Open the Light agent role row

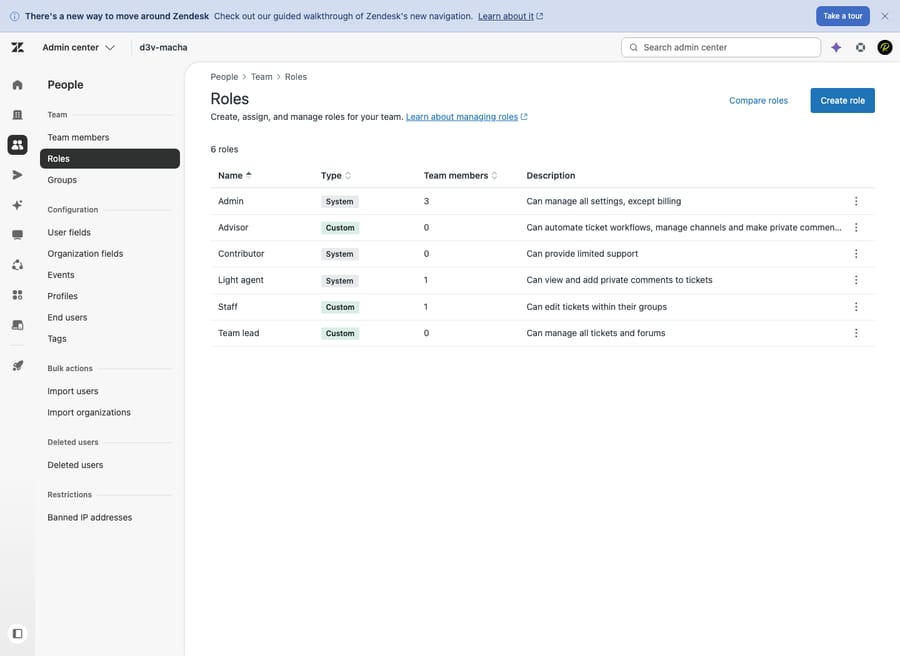542,280
